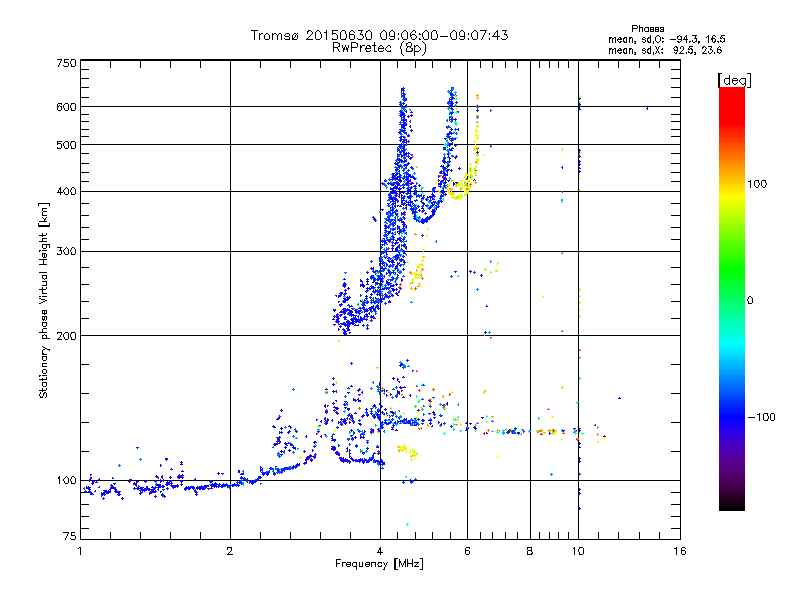Select the colorbar tick label "100" beside the yellow band

tap(757, 184)
